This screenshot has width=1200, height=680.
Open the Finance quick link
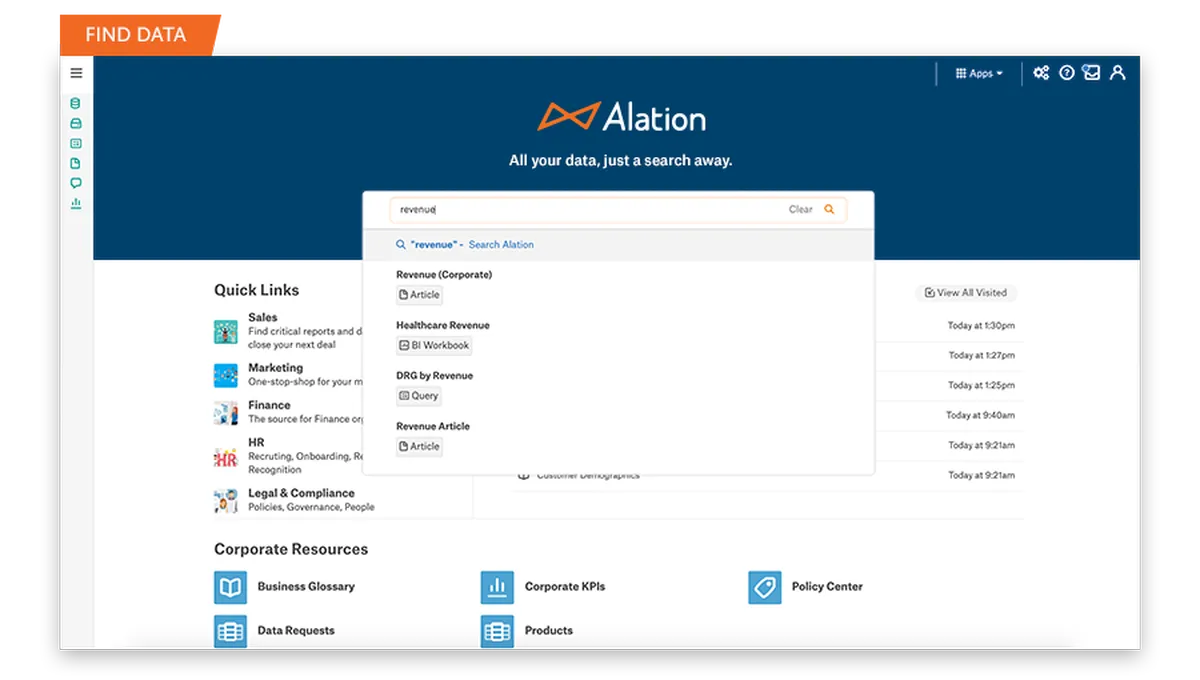[269, 406]
